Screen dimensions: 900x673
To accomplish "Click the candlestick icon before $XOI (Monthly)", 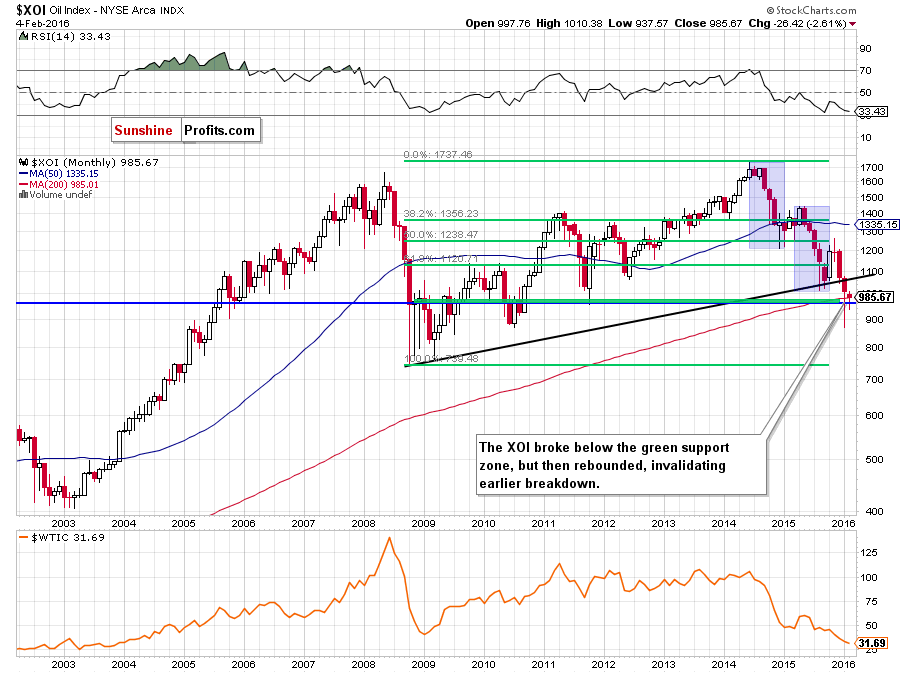I will pos(23,162).
